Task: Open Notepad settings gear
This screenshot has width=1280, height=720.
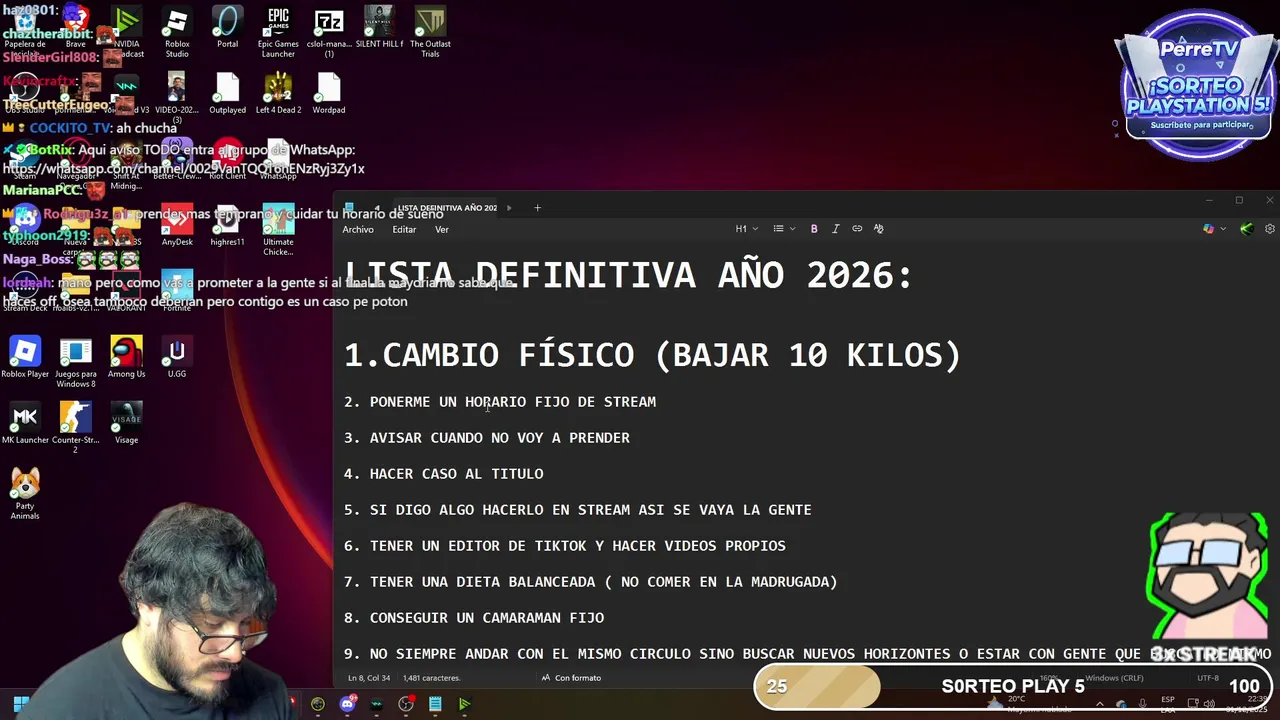Action: pyautogui.click(x=1270, y=229)
